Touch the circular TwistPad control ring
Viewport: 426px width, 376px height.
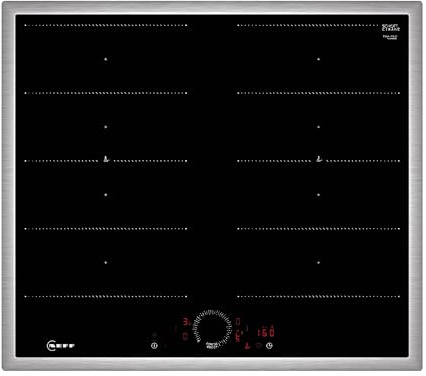click(x=213, y=330)
